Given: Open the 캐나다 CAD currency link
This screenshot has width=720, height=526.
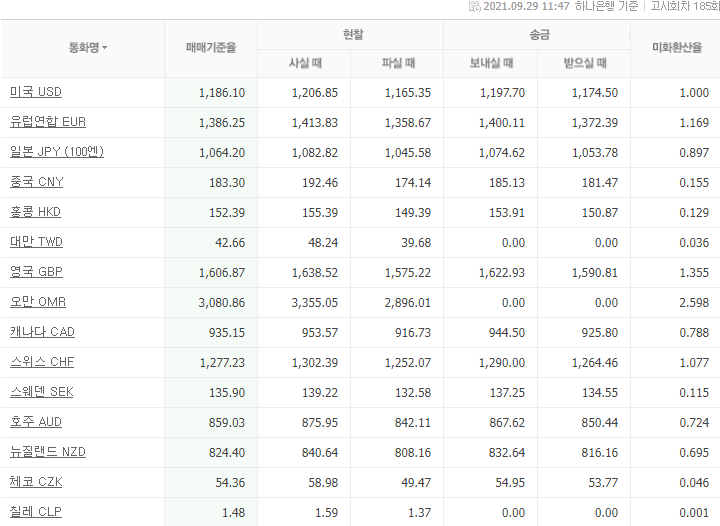Looking at the screenshot, I should [42, 332].
